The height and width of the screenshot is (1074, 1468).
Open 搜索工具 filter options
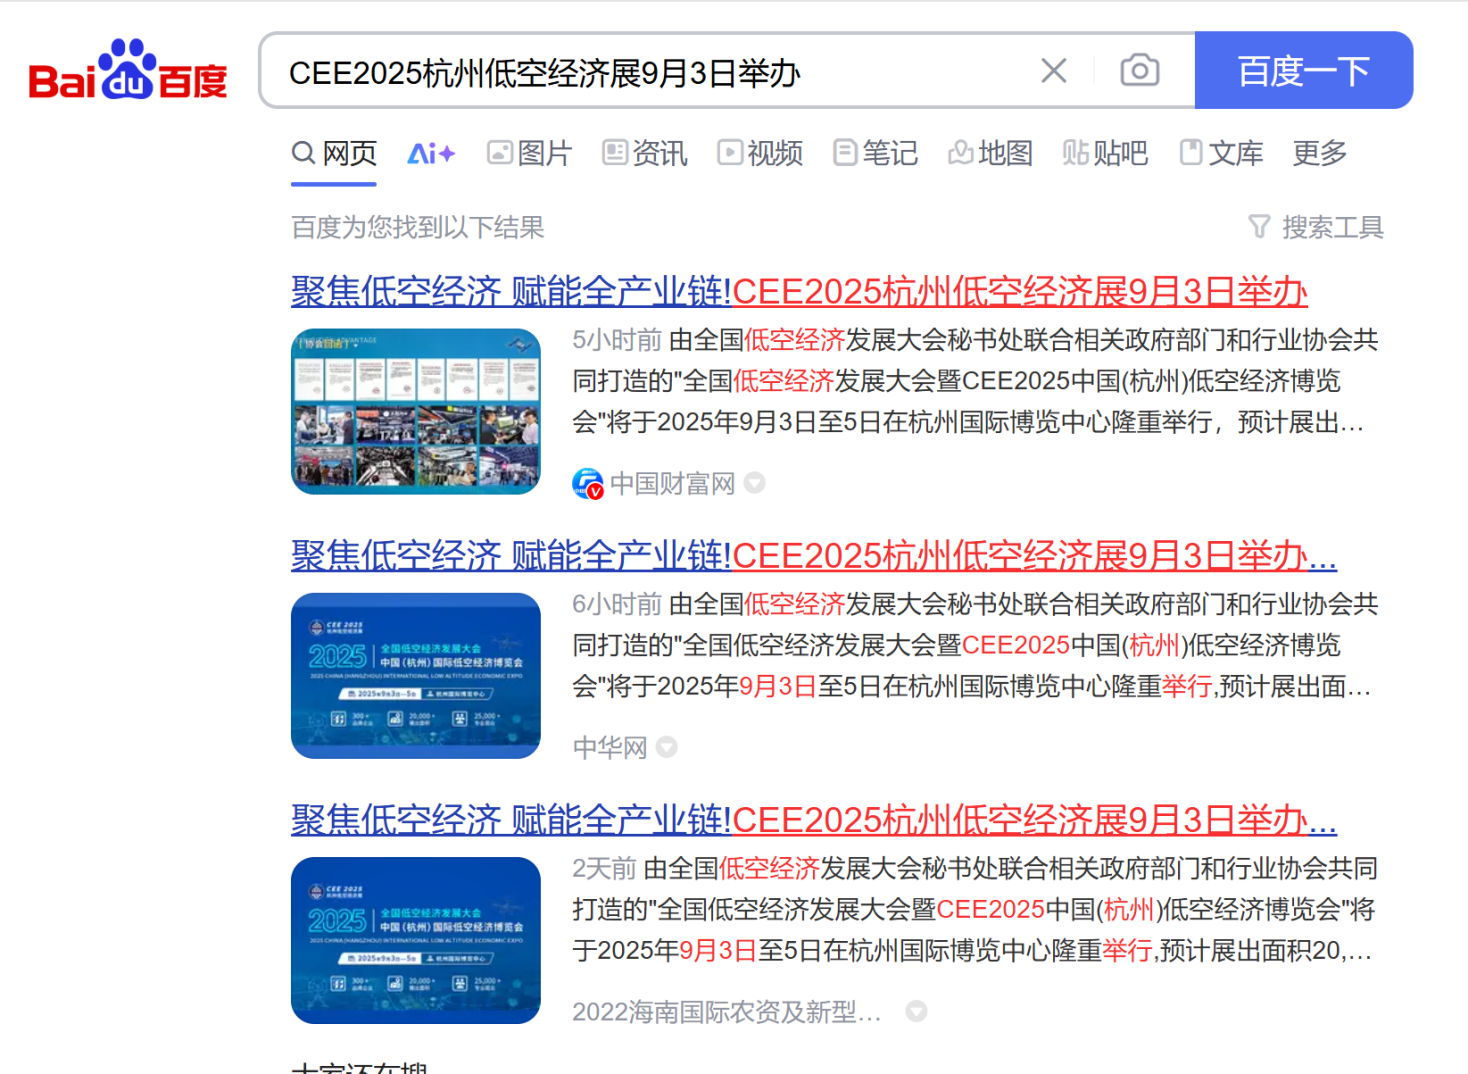1316,228
